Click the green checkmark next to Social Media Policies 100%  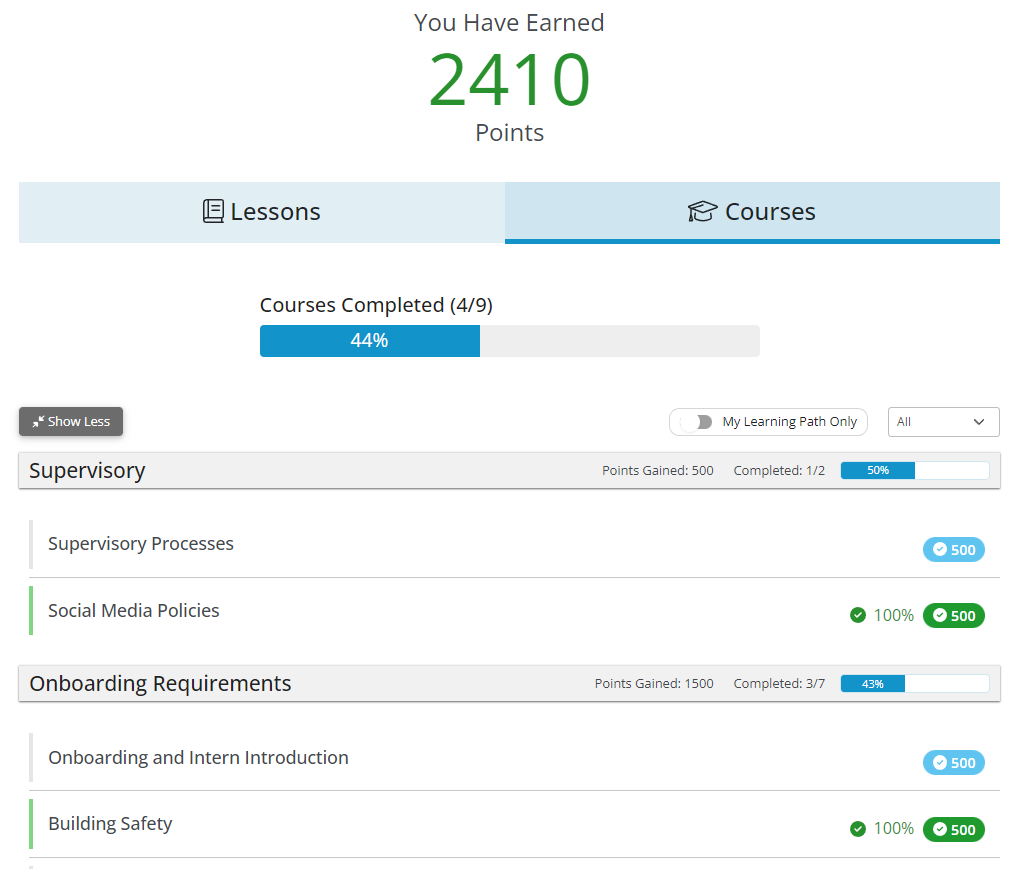click(x=858, y=615)
